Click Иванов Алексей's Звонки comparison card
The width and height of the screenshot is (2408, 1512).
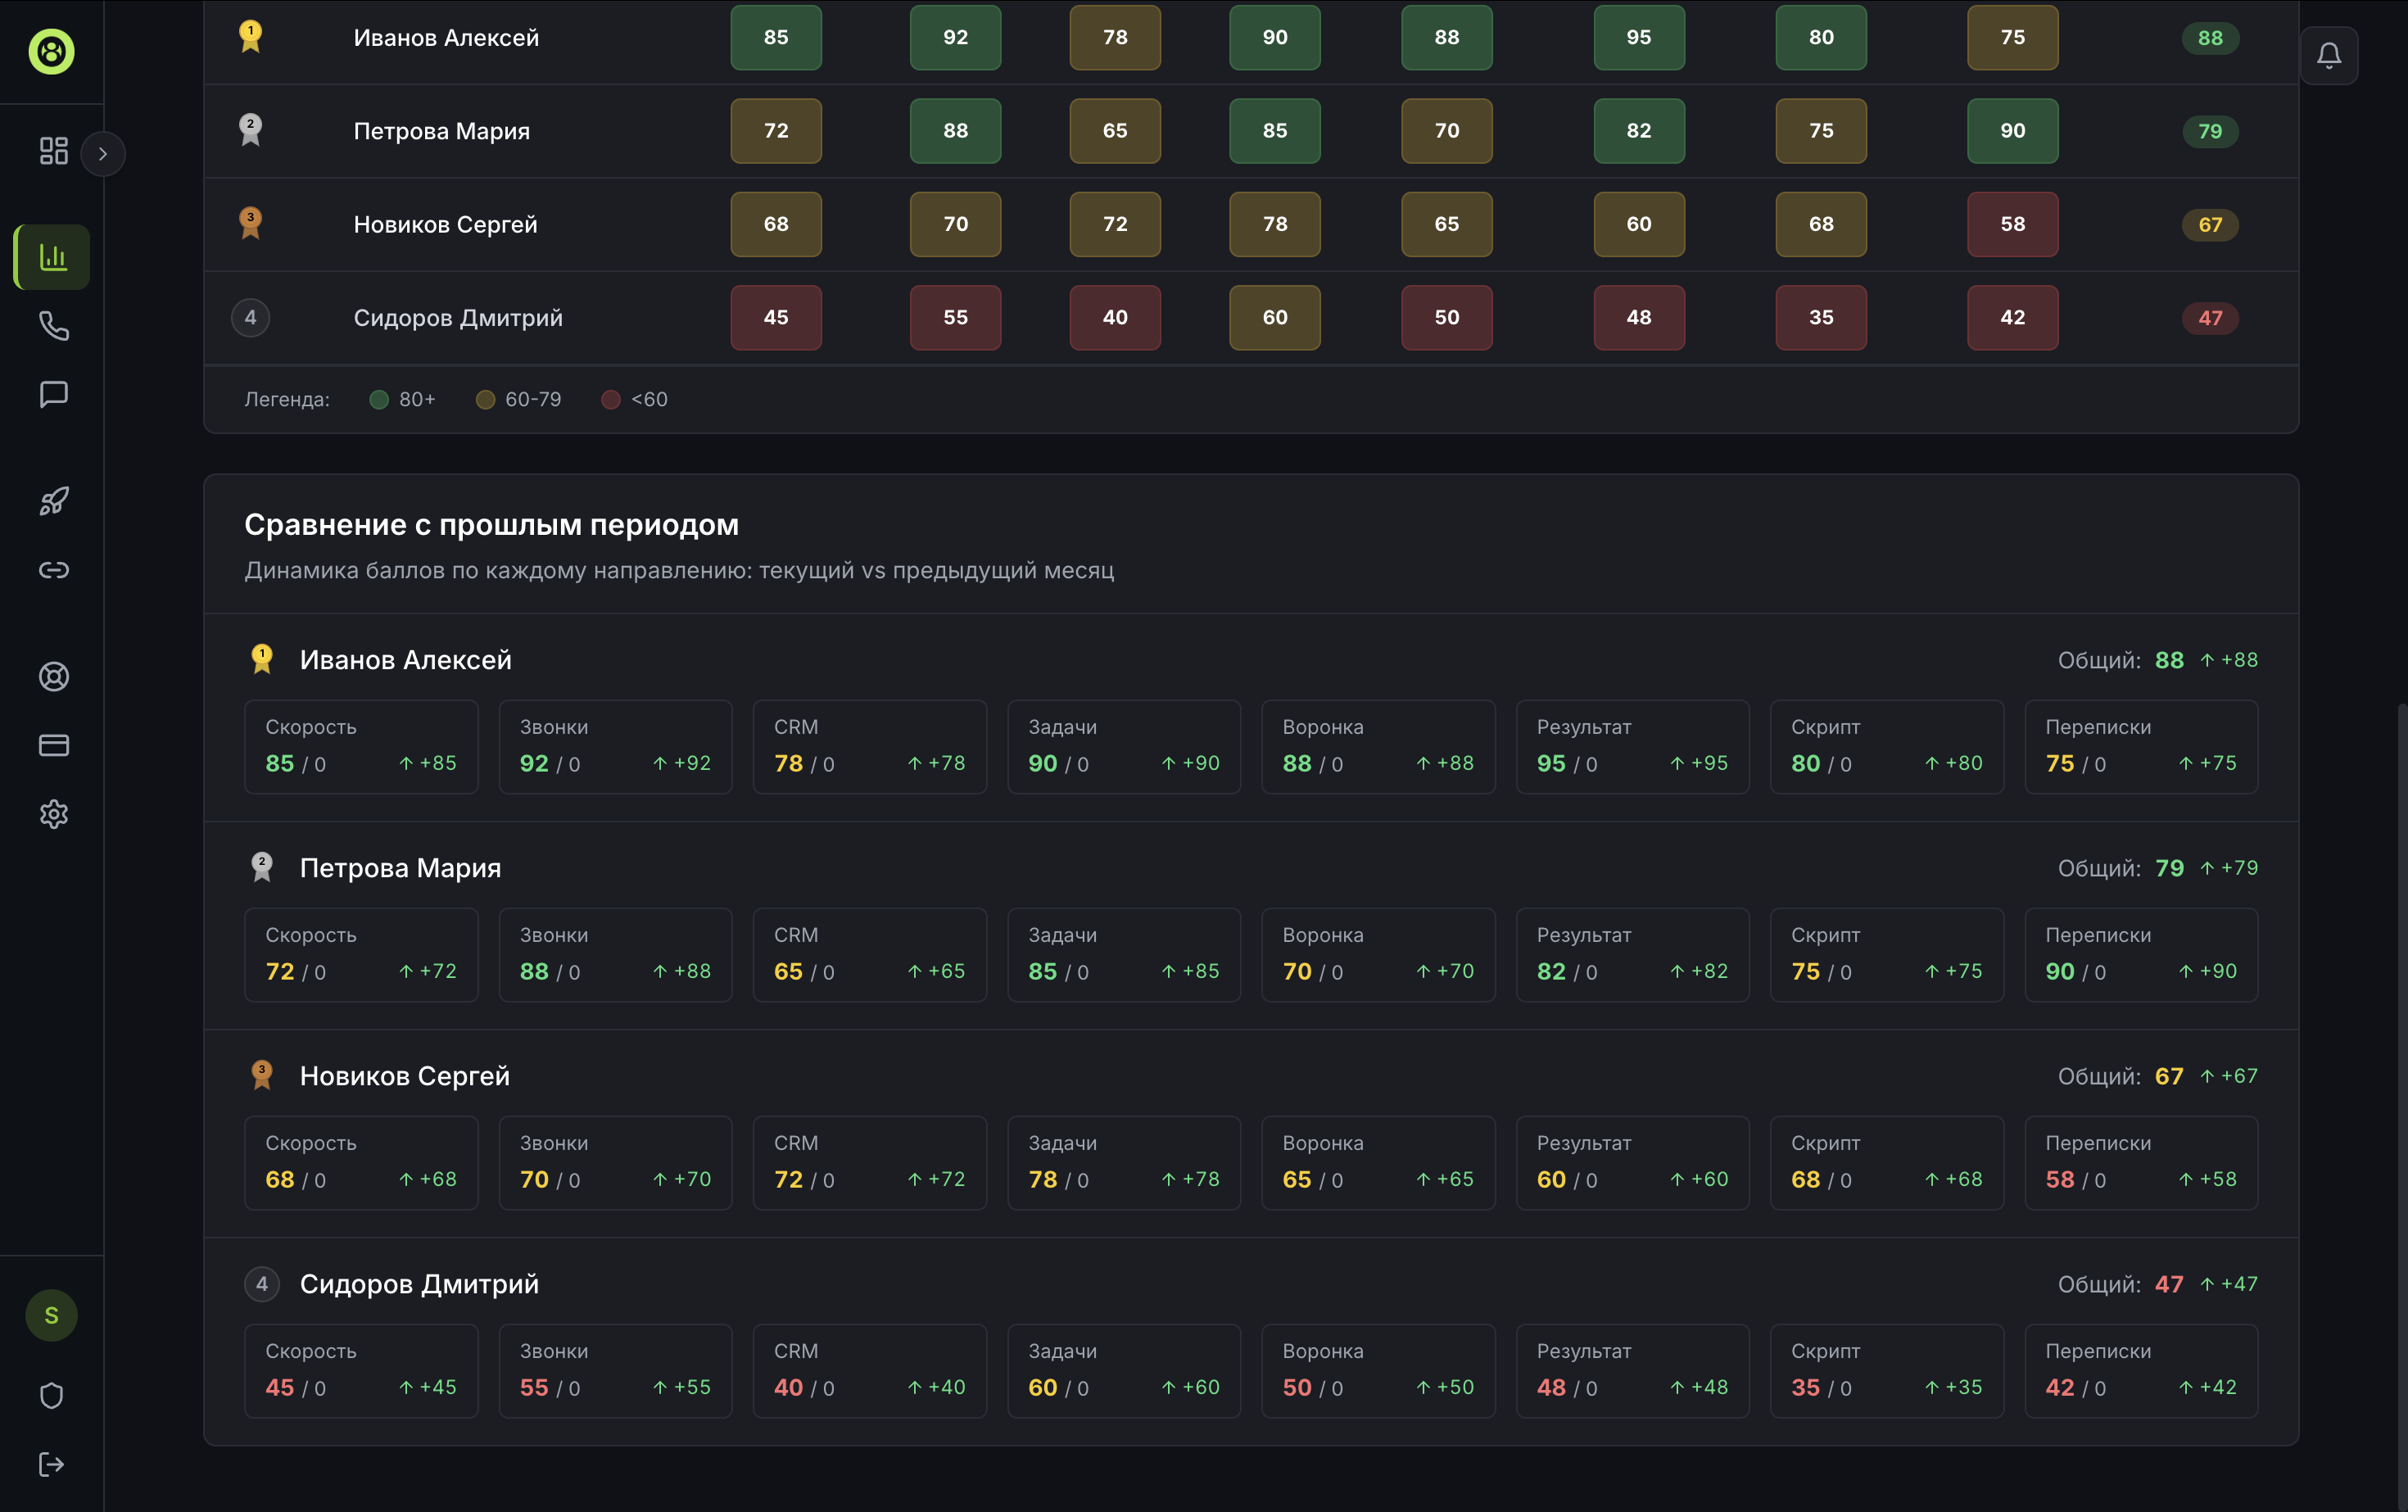tap(615, 747)
